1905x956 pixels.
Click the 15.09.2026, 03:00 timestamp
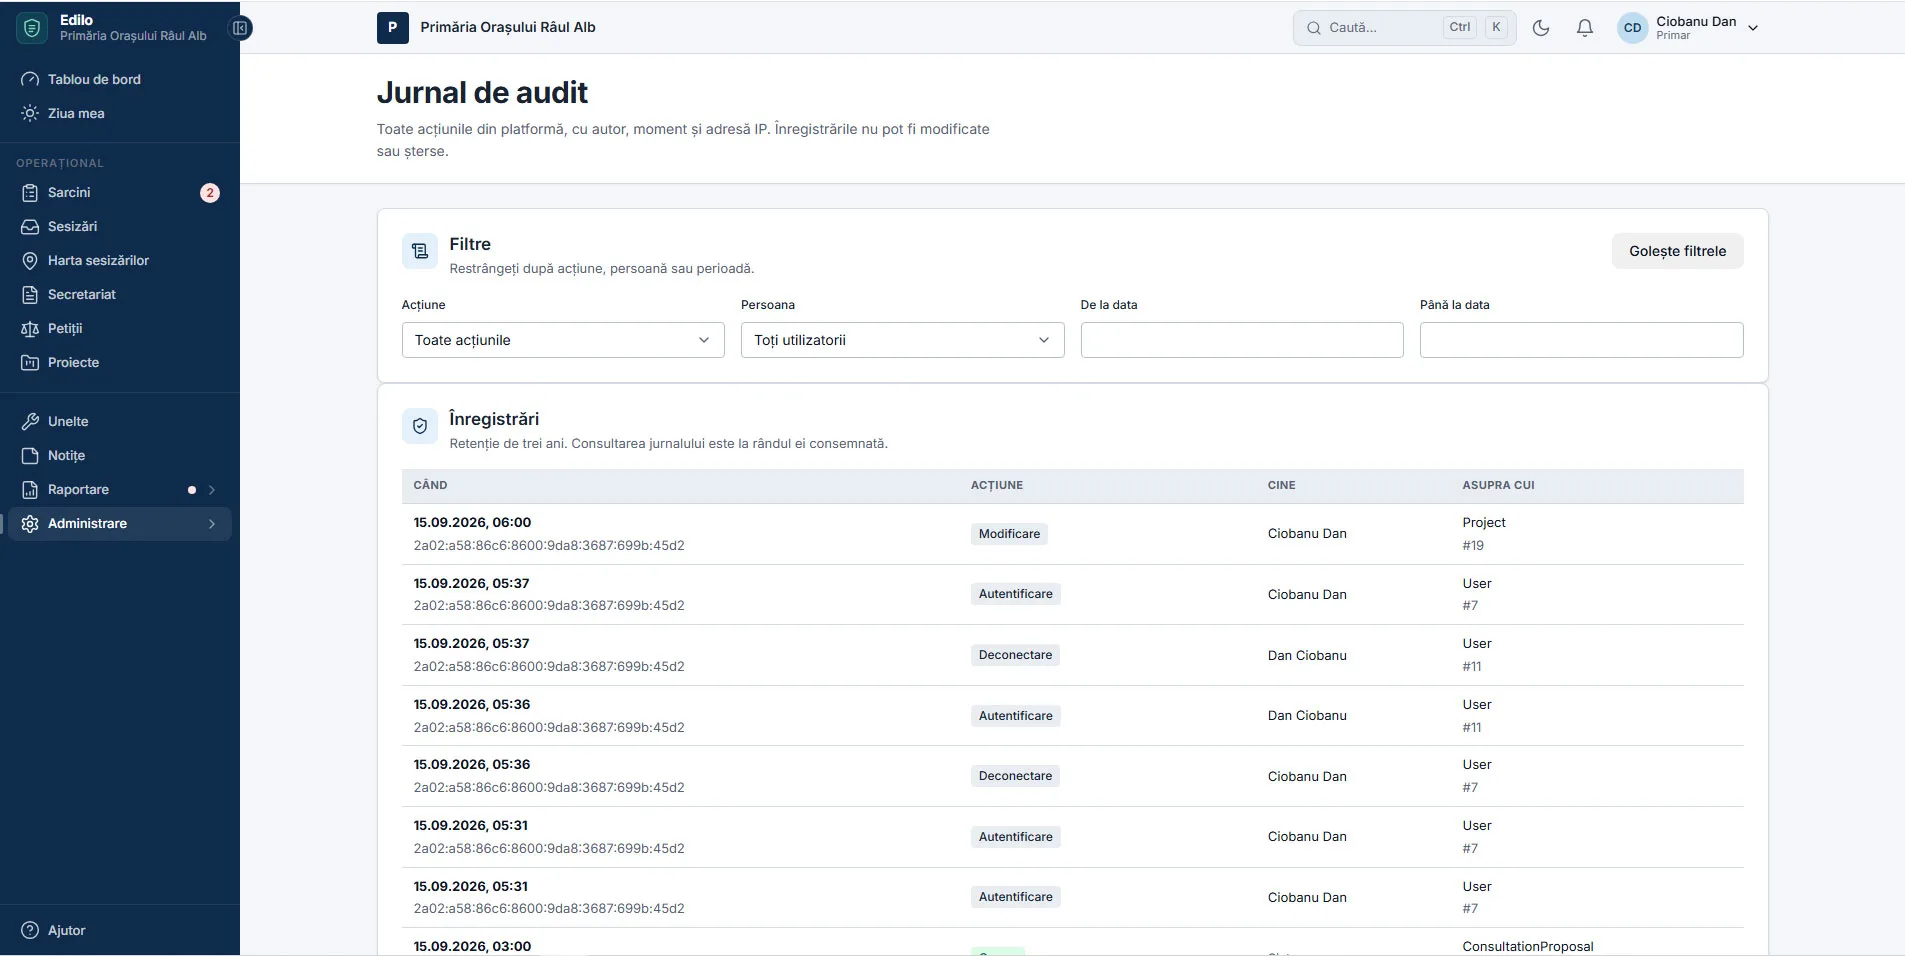point(472,946)
